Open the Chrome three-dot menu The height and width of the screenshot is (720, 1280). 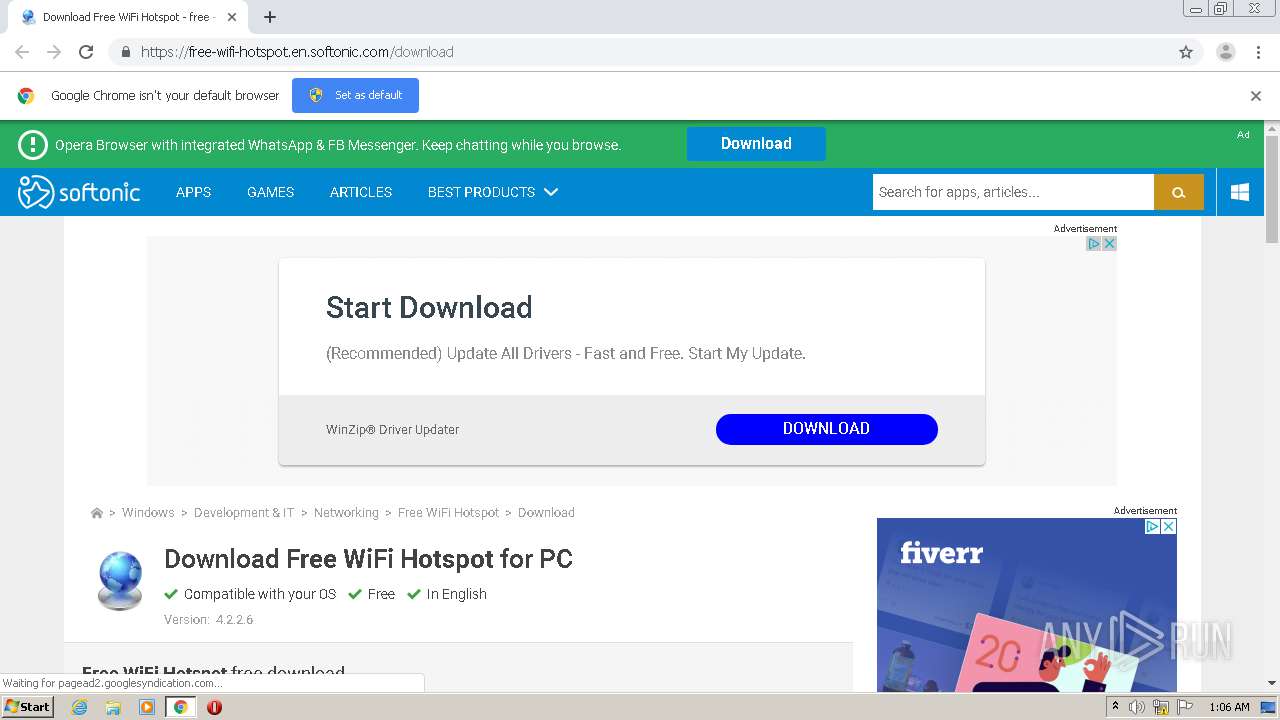click(x=1258, y=52)
